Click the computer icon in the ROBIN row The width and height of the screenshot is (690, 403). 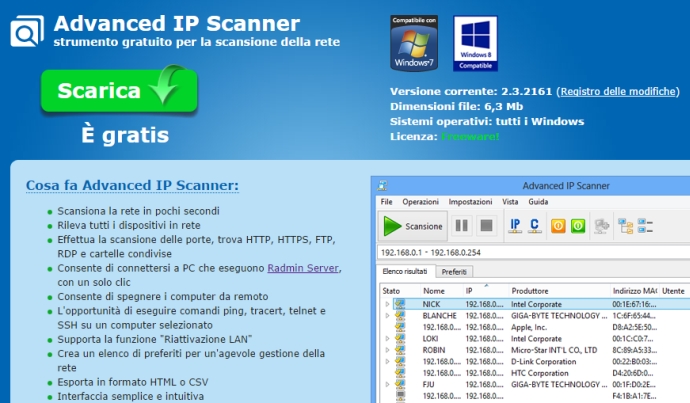(x=400, y=350)
